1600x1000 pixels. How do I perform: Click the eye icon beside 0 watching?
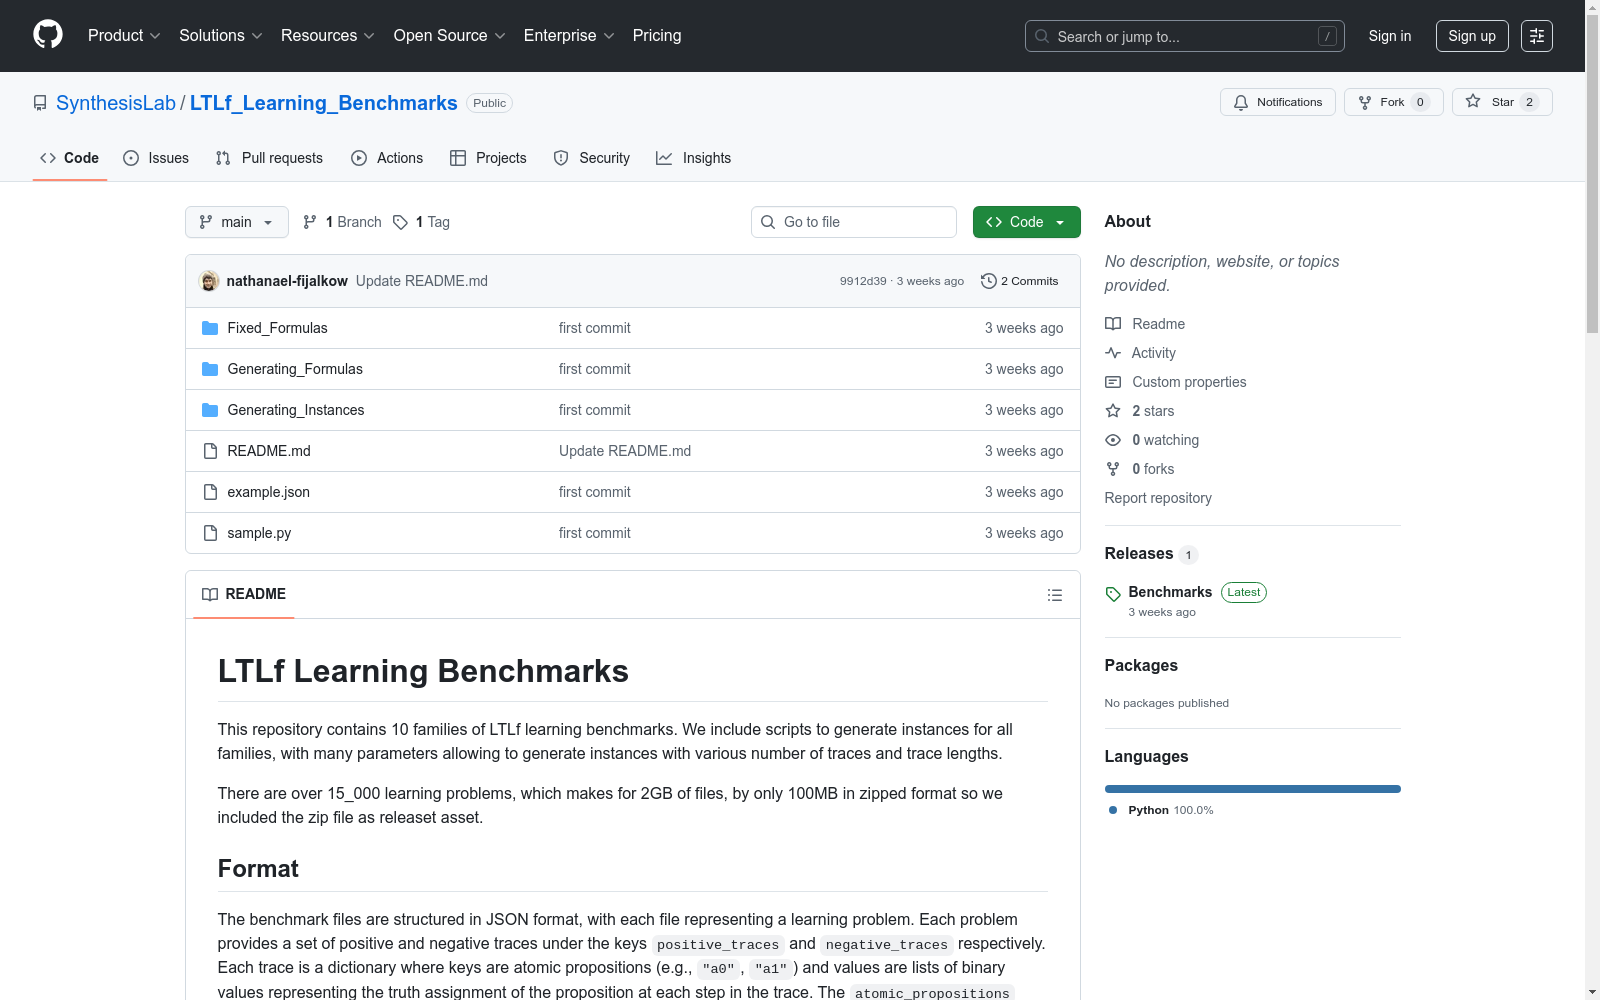(1113, 440)
